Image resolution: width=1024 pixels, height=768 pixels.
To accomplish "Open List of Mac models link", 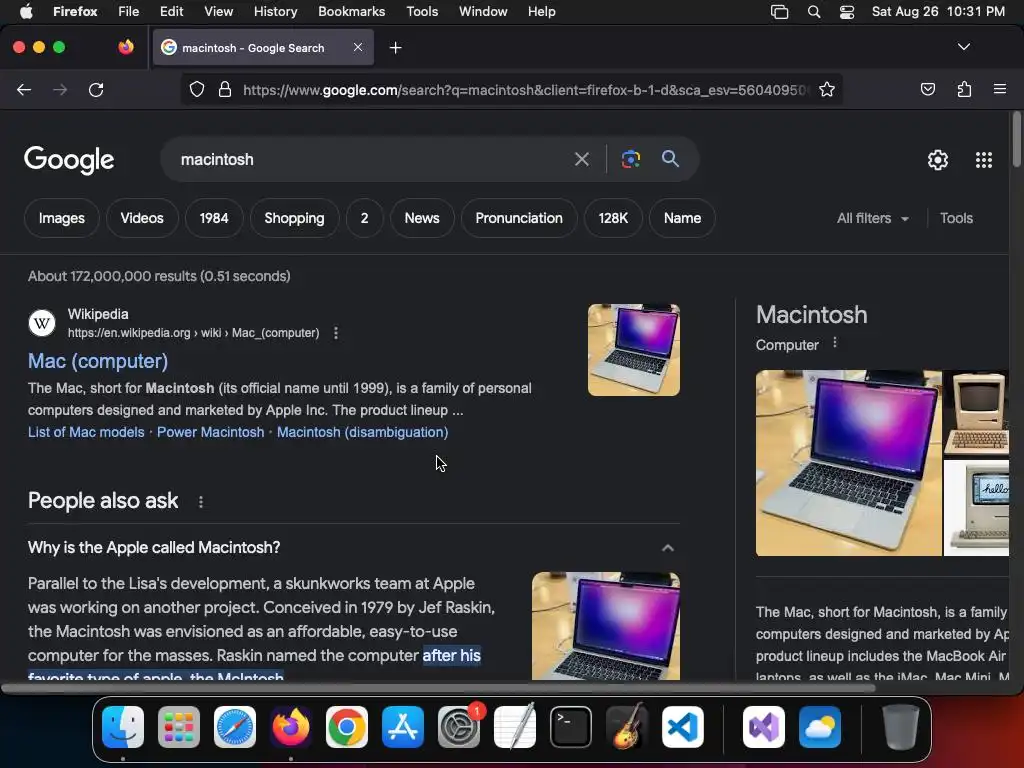I will pos(86,432).
